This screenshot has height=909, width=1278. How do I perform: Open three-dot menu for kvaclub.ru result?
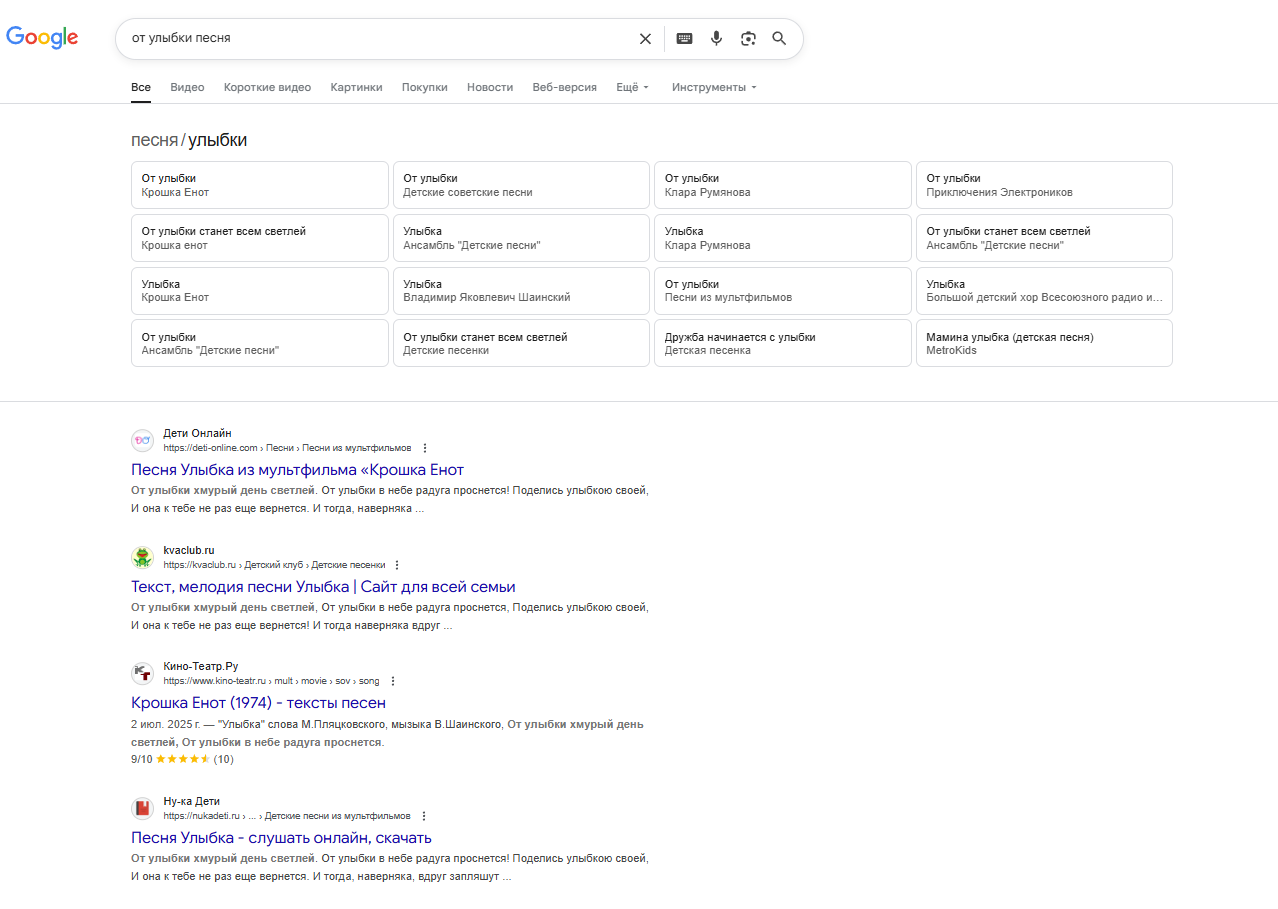point(397,565)
